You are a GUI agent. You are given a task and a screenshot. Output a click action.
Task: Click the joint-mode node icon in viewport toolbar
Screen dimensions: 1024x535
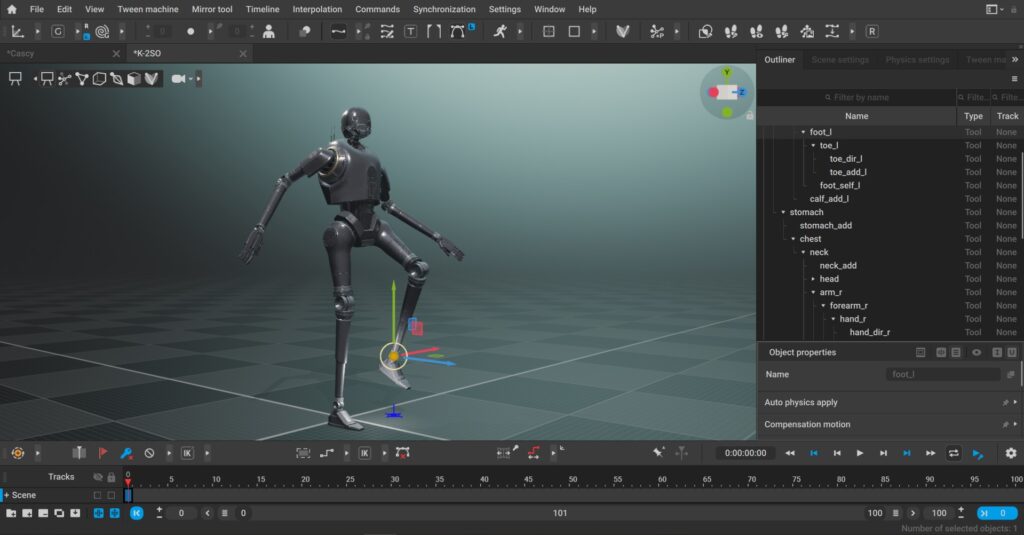click(64, 79)
